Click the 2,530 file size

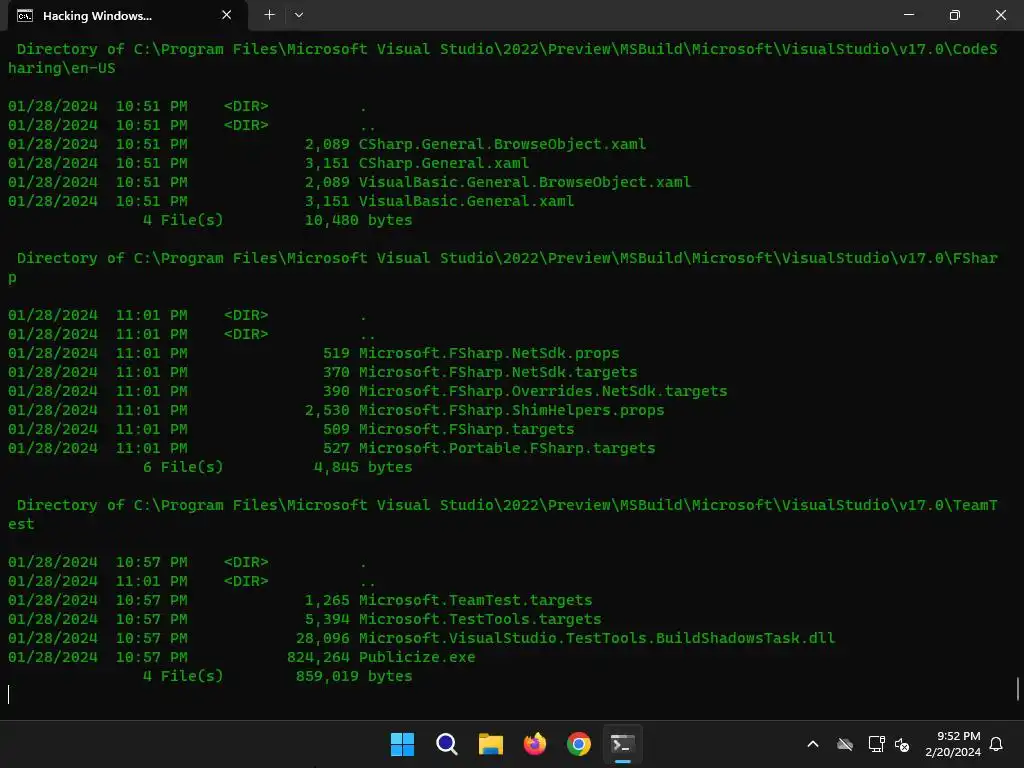point(327,410)
